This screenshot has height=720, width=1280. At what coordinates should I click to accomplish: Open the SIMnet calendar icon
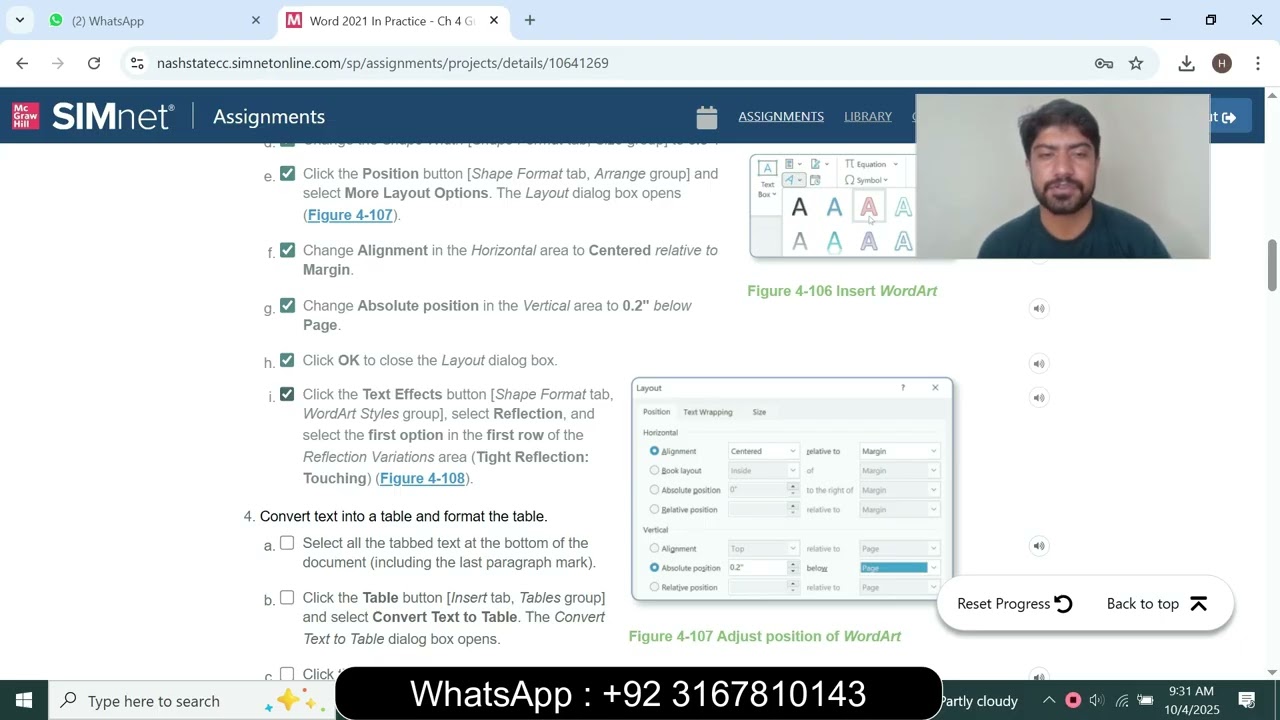(707, 117)
